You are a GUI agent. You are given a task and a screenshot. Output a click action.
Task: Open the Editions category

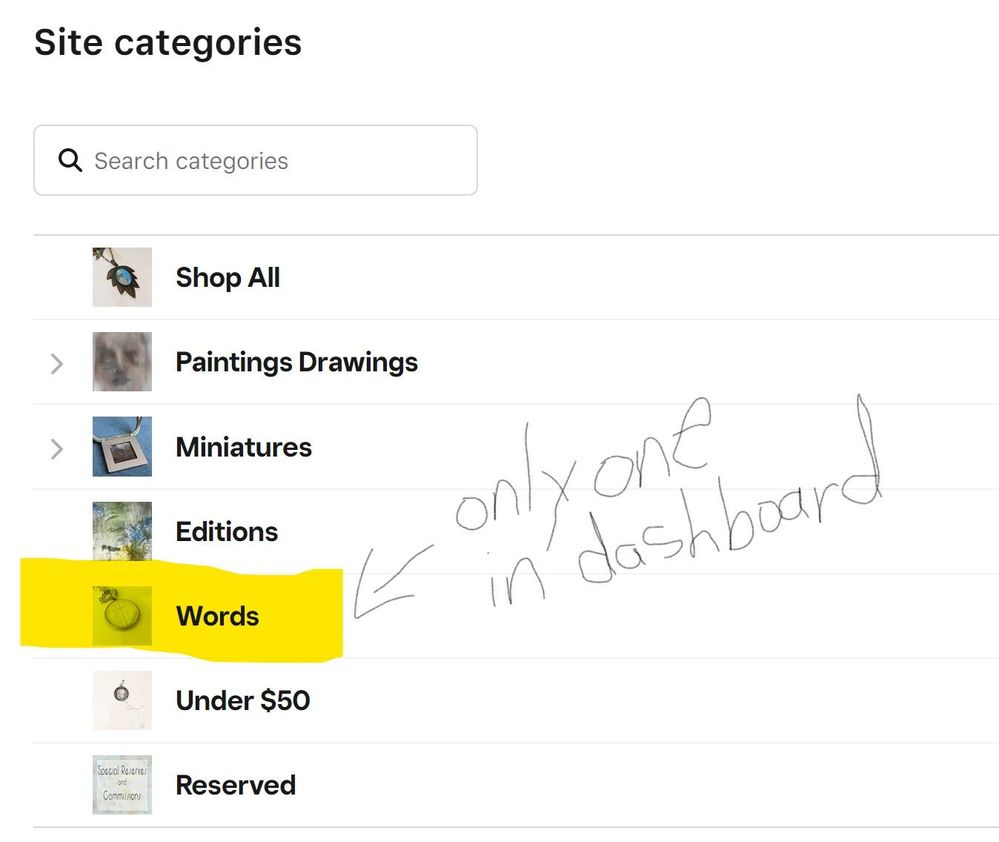click(x=227, y=531)
